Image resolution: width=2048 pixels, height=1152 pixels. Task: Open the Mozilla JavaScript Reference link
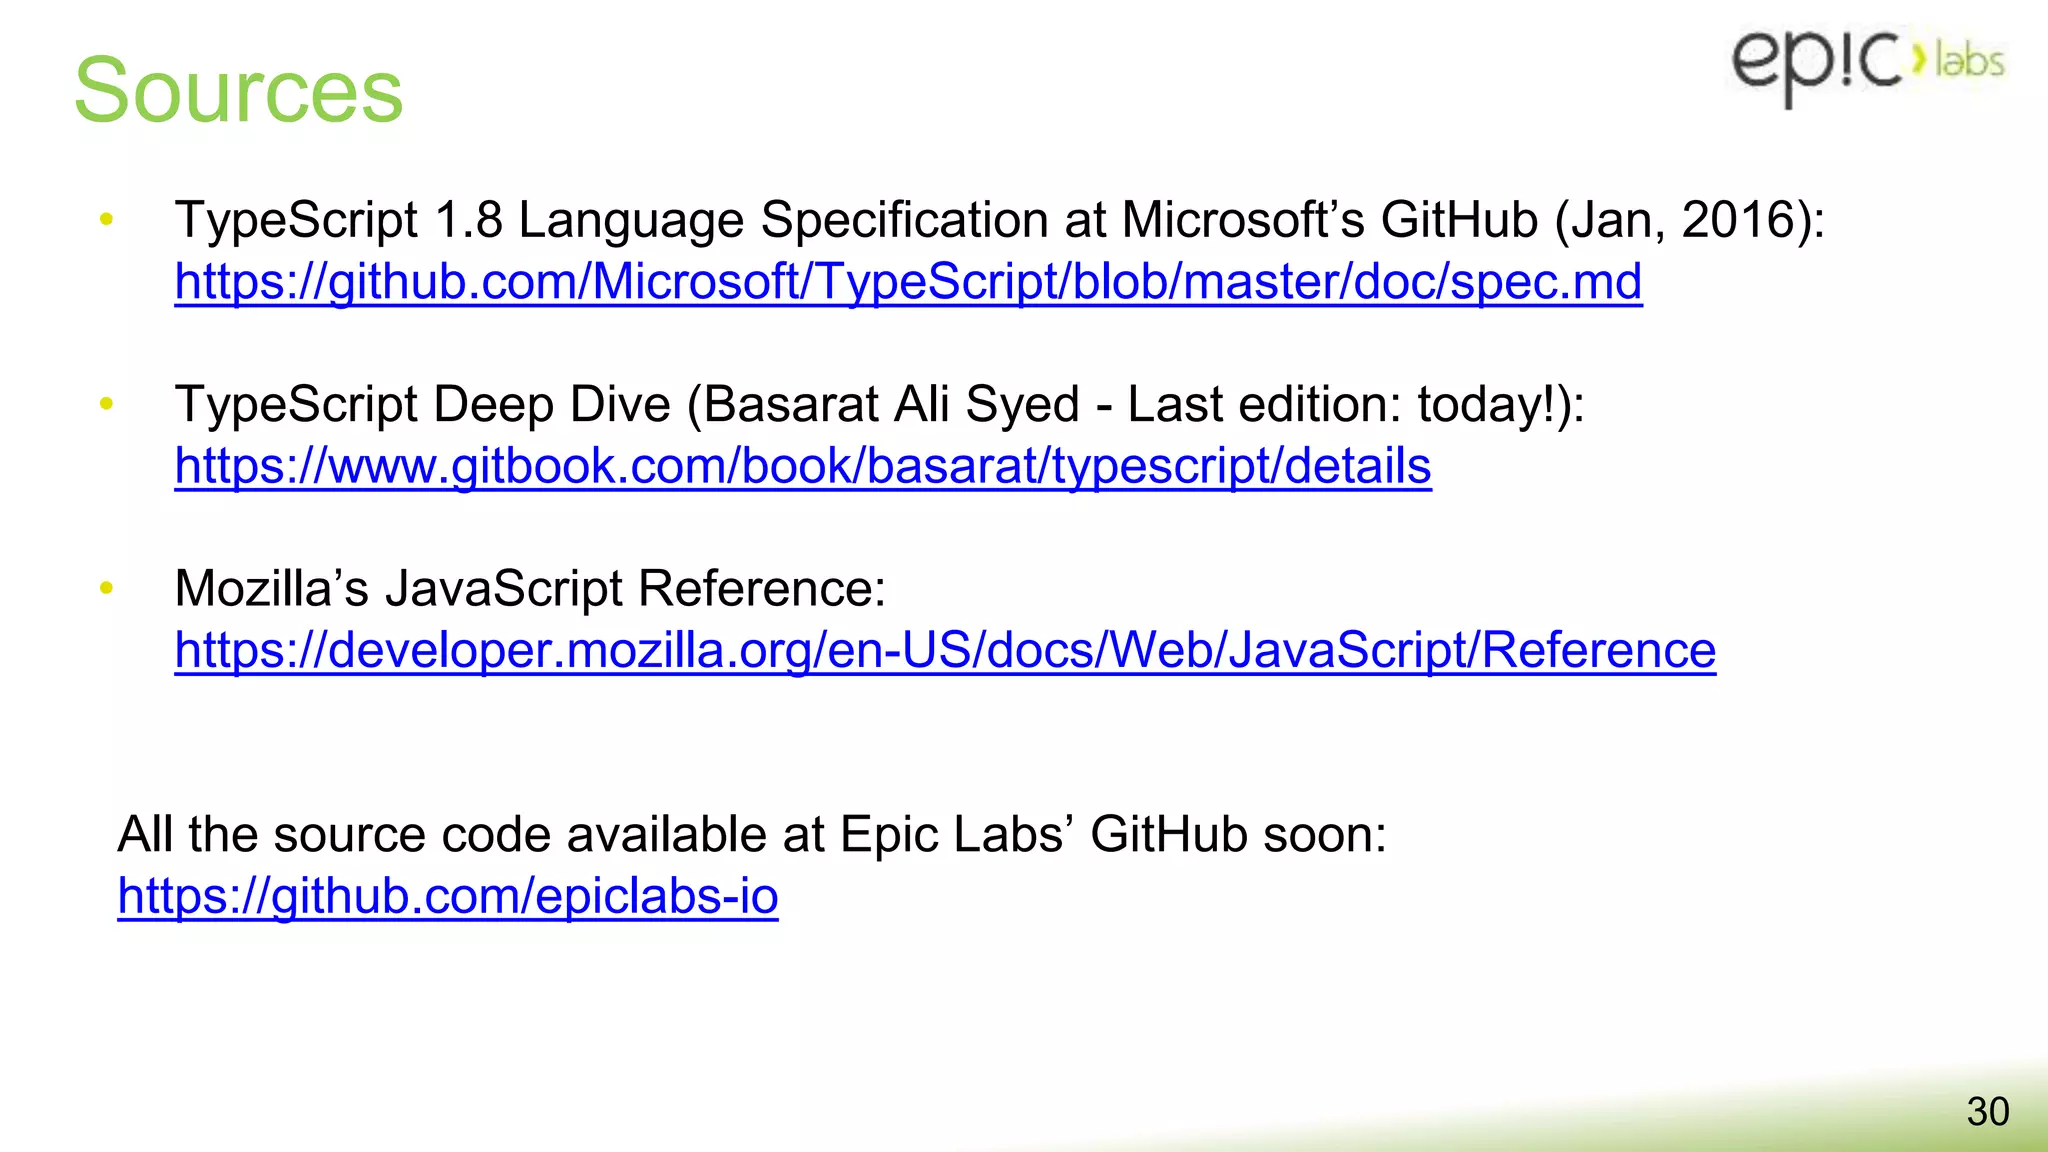tap(945, 650)
